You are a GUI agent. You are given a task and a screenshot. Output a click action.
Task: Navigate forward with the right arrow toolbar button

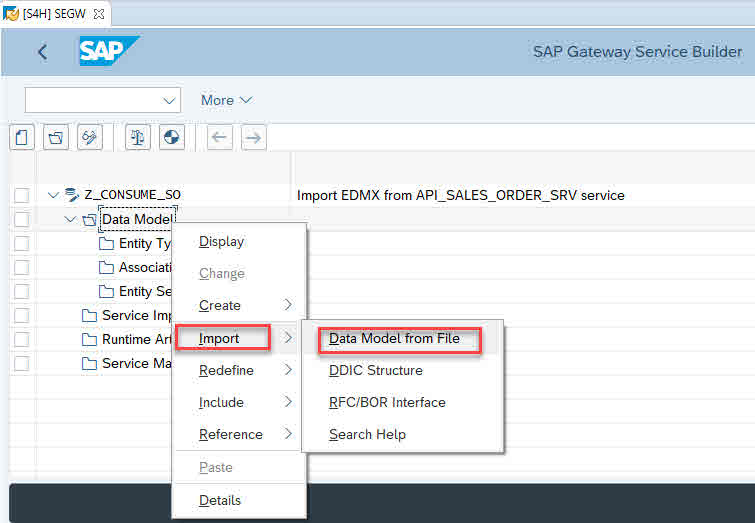tap(254, 138)
